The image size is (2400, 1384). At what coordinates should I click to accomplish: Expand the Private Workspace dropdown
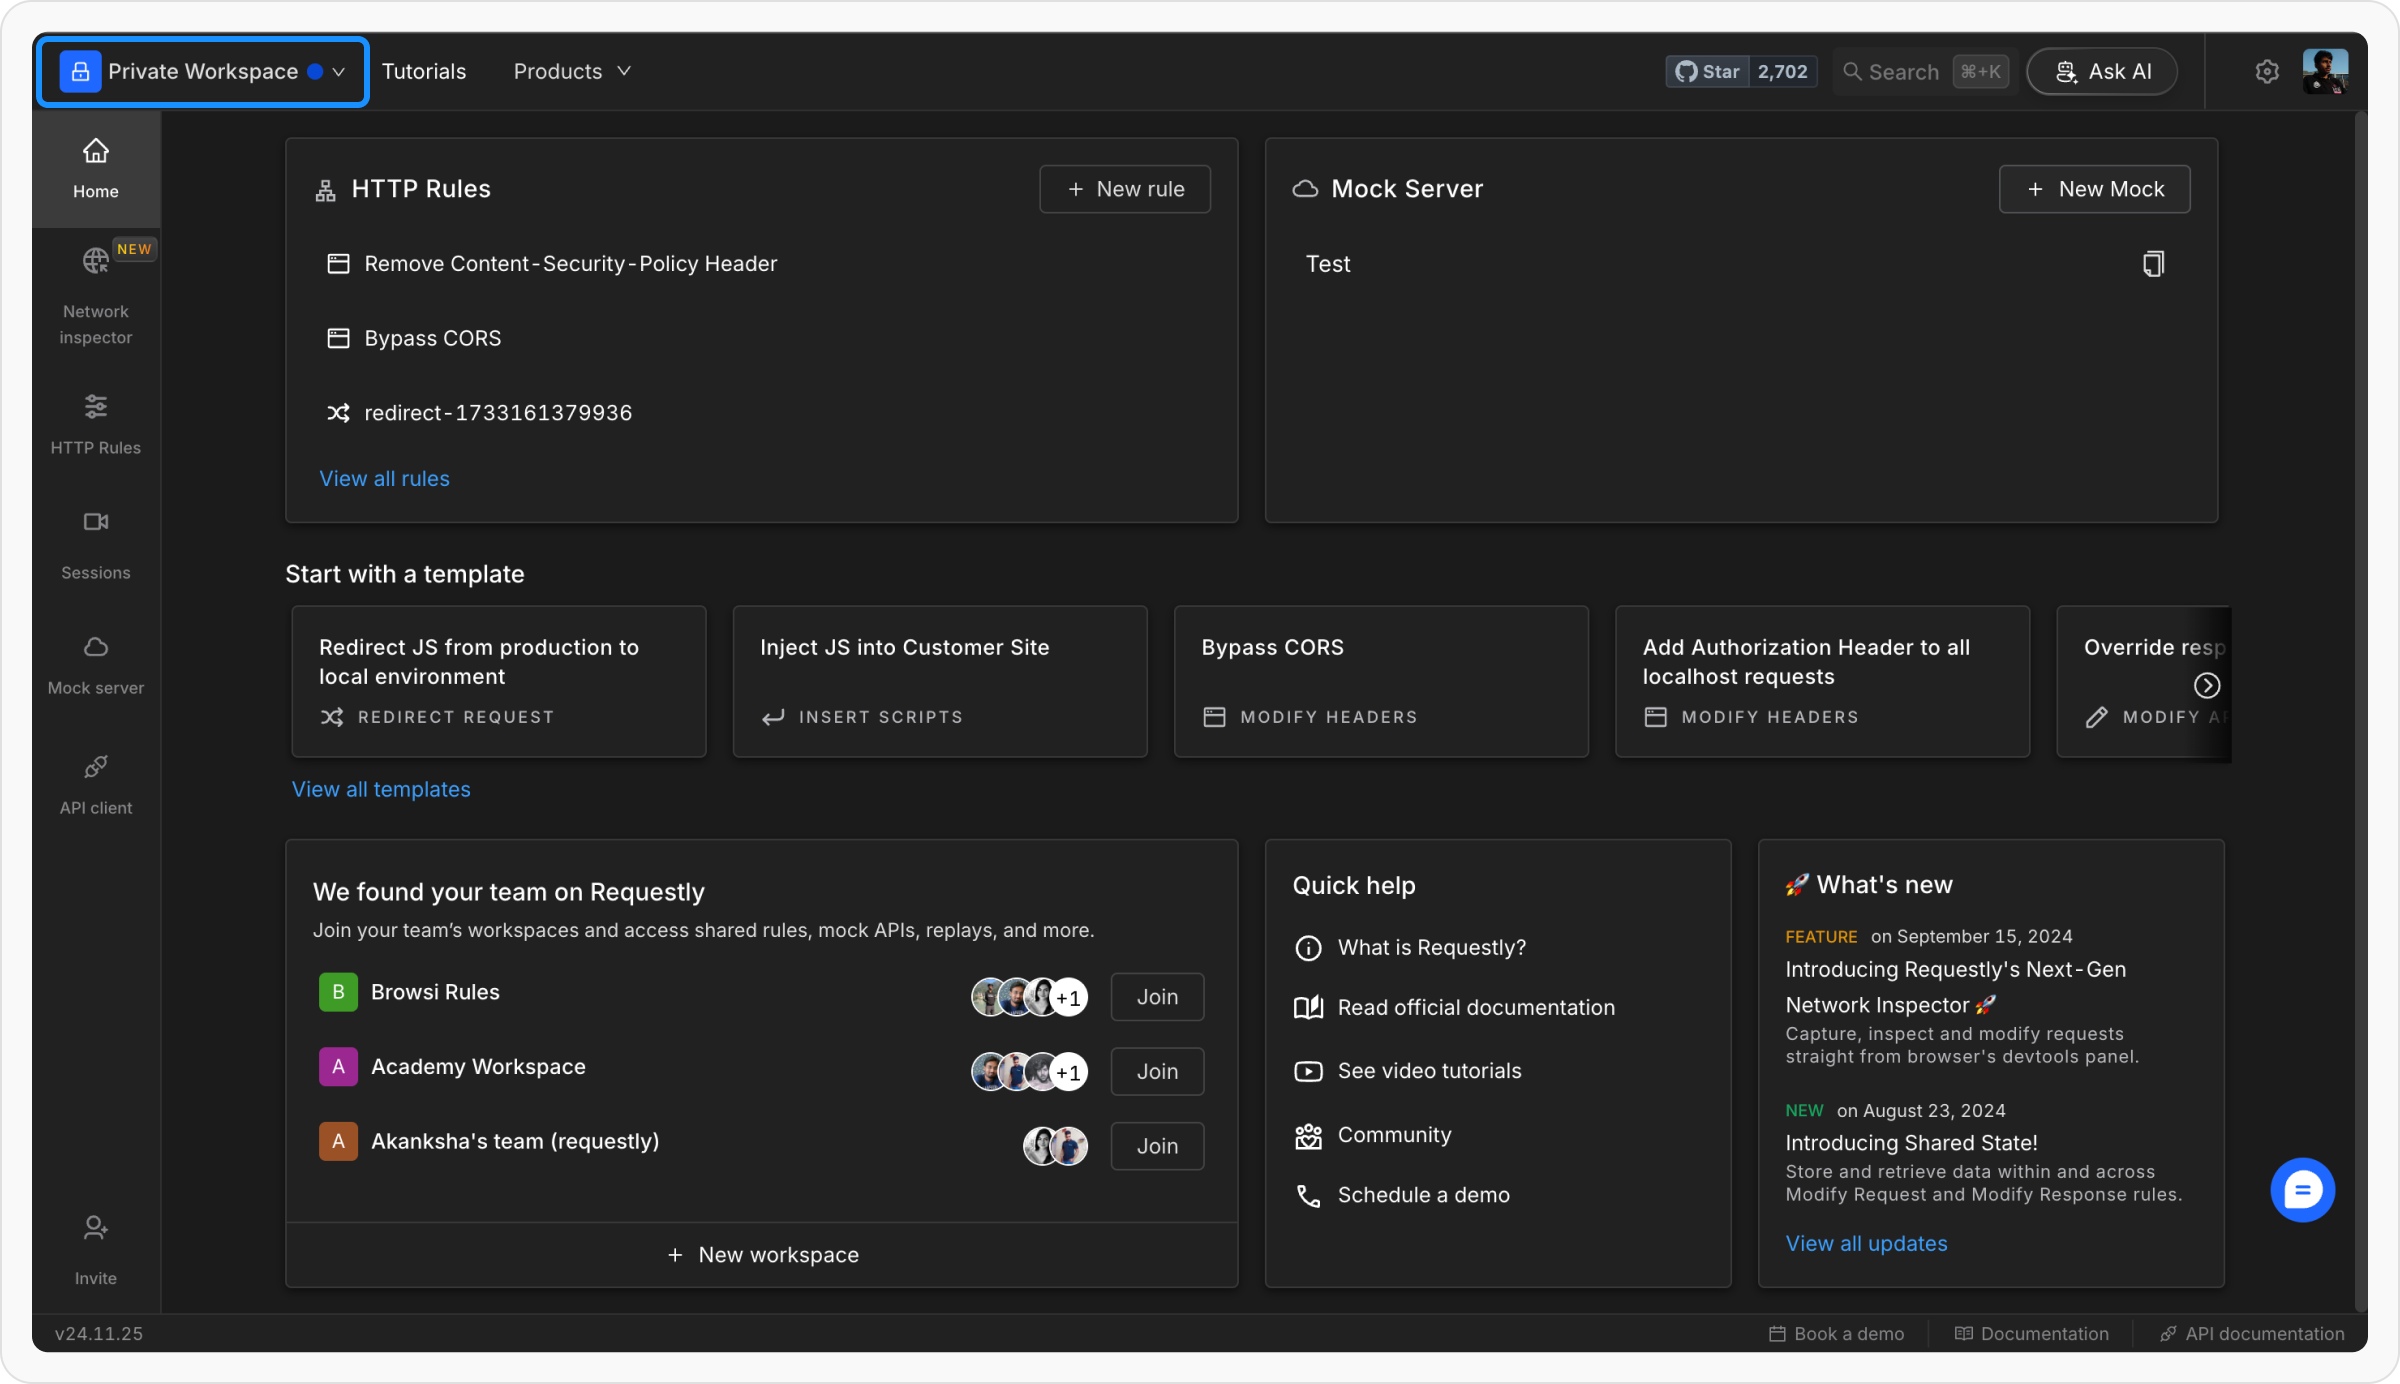204,72
